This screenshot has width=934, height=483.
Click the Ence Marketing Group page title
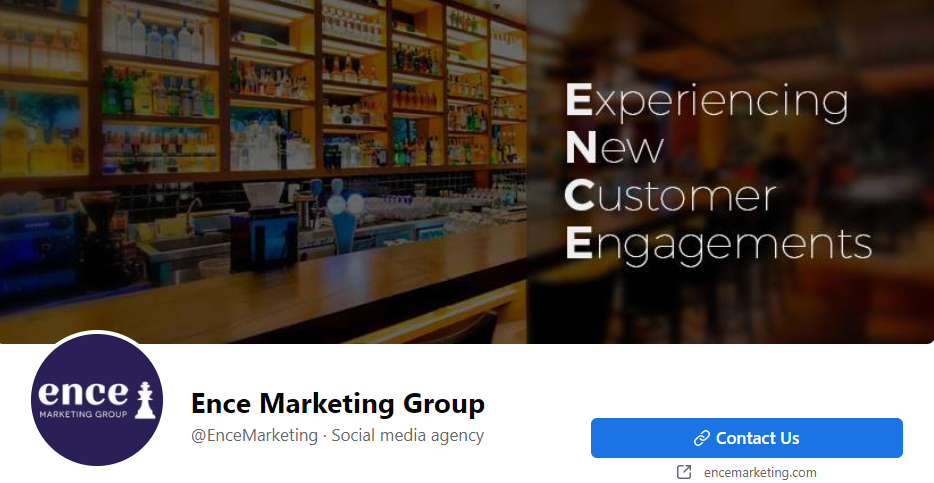coord(338,403)
